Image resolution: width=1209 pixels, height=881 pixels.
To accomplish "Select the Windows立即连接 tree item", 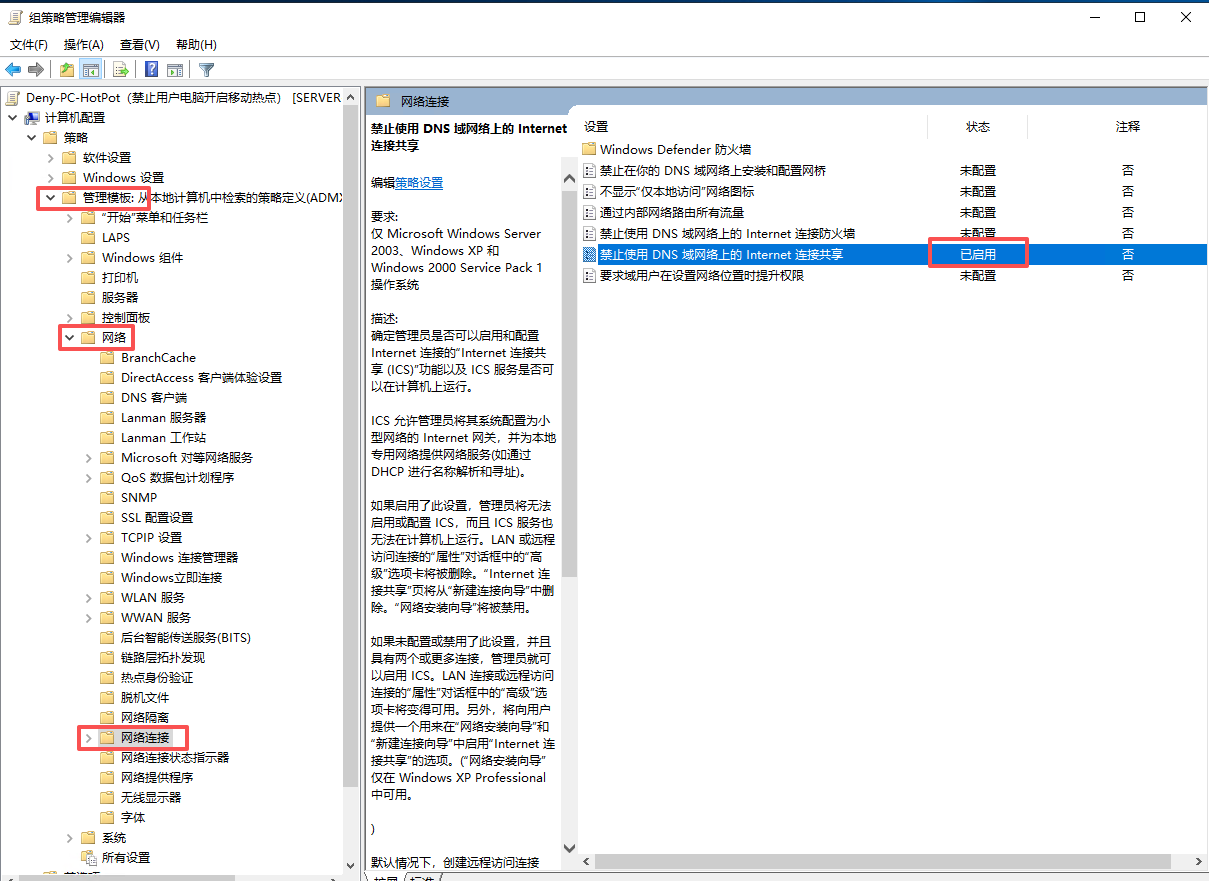I will (x=172, y=577).
